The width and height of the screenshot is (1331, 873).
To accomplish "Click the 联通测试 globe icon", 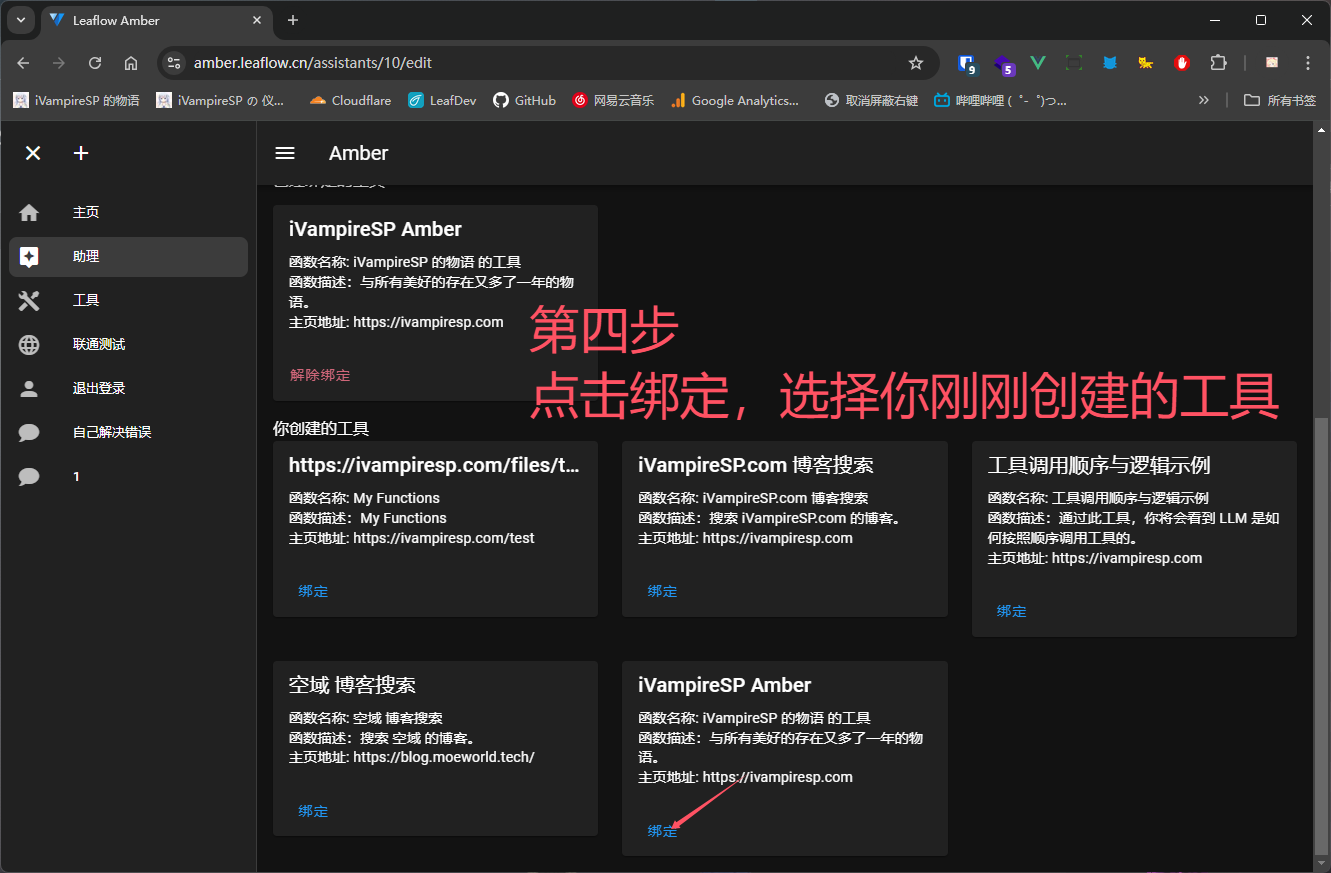I will click(29, 344).
